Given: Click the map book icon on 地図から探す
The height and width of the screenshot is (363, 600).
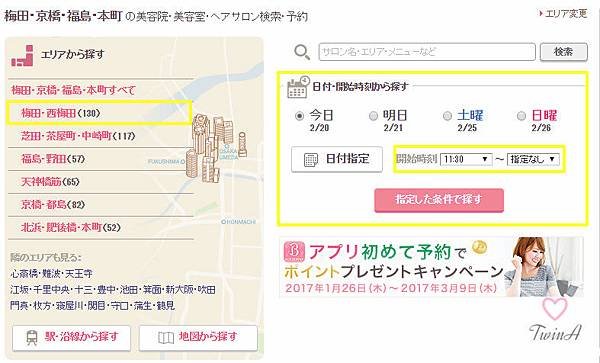Looking at the screenshot, I should (x=166, y=338).
